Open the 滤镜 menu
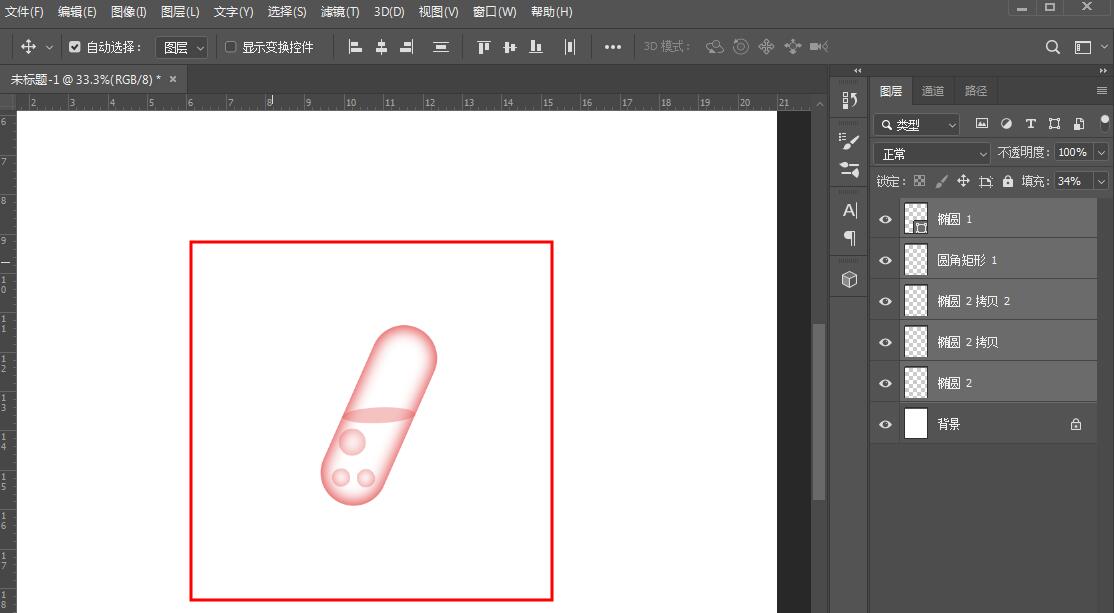The image size is (1114, 613). (338, 12)
